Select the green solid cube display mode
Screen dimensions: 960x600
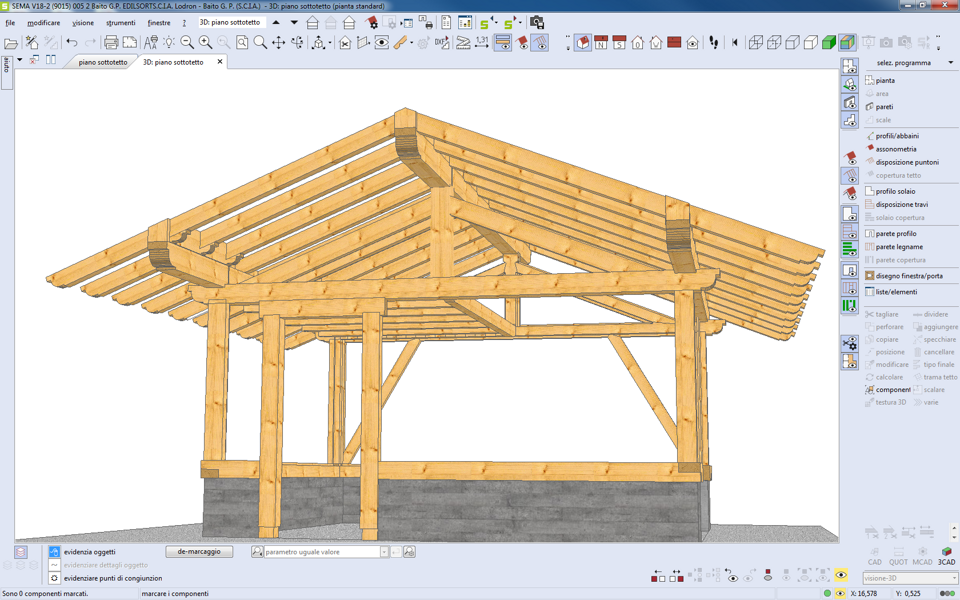pos(829,43)
